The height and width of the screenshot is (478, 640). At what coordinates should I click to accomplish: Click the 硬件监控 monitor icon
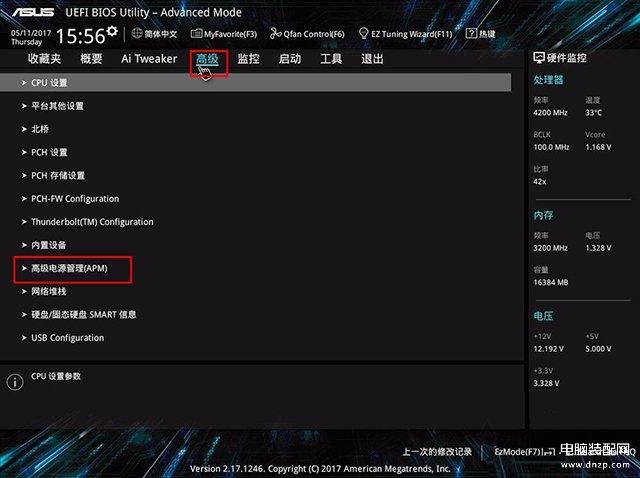(539, 58)
